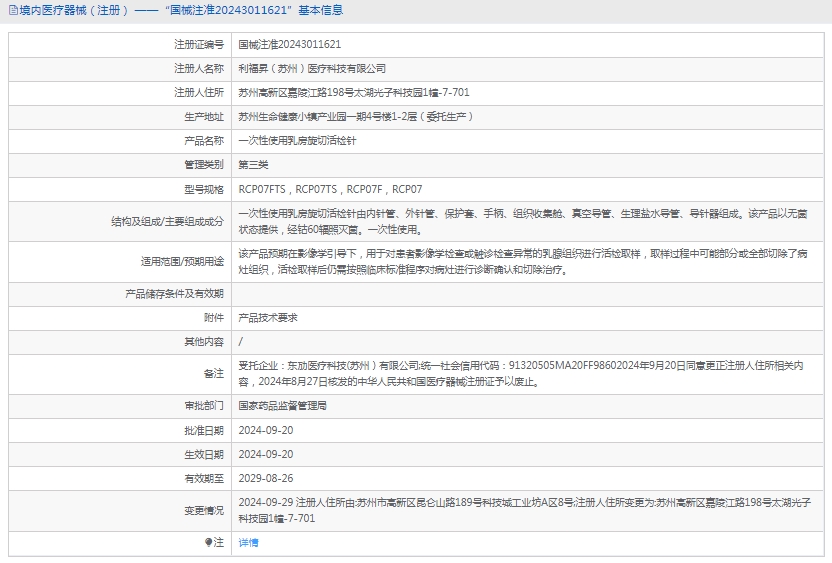The height and width of the screenshot is (563, 832).
Task: Click the 有效期至 date 2029-08-26
Action: click(x=265, y=478)
